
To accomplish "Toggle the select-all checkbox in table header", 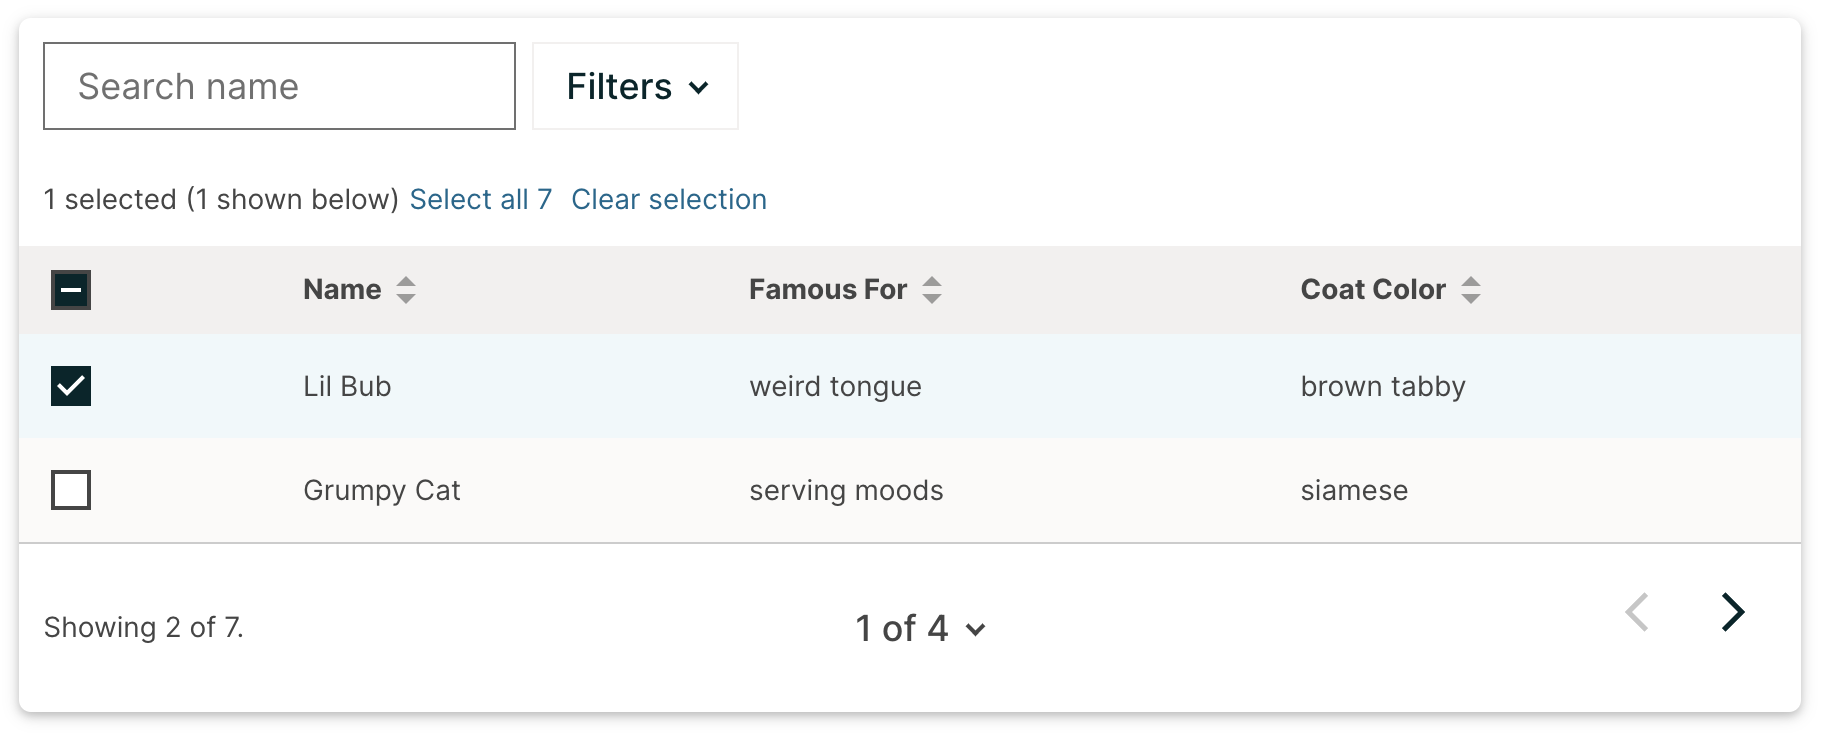I will click(x=71, y=290).
